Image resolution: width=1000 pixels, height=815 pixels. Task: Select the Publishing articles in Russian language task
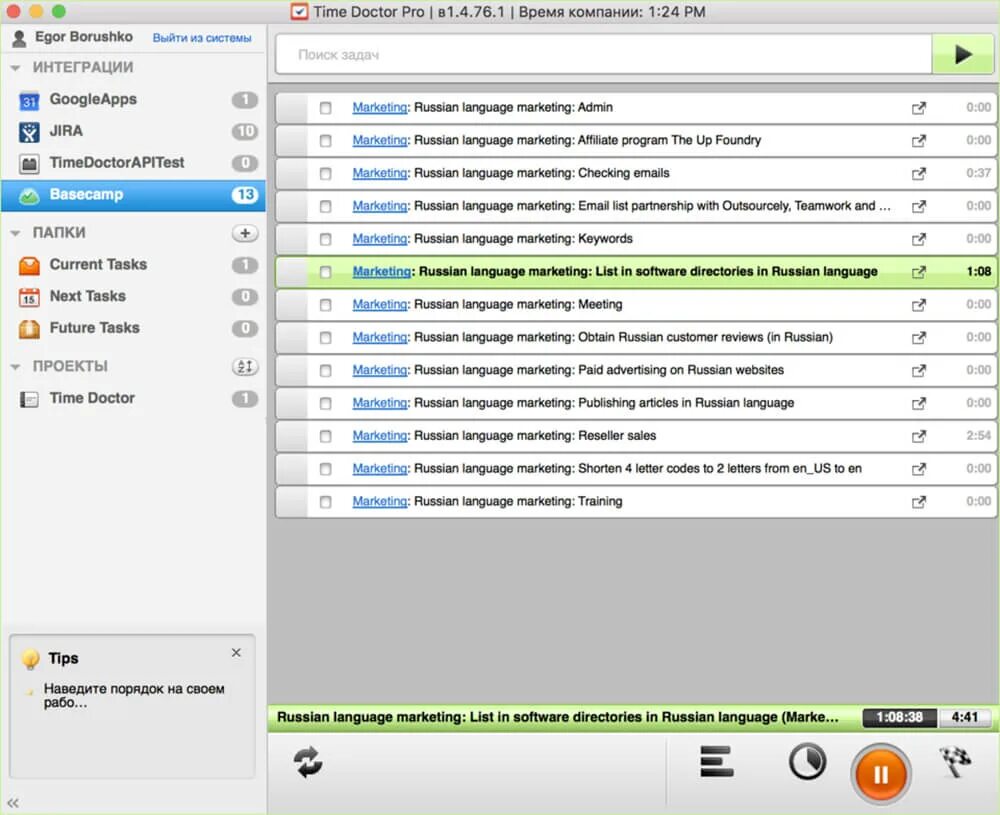(x=636, y=403)
